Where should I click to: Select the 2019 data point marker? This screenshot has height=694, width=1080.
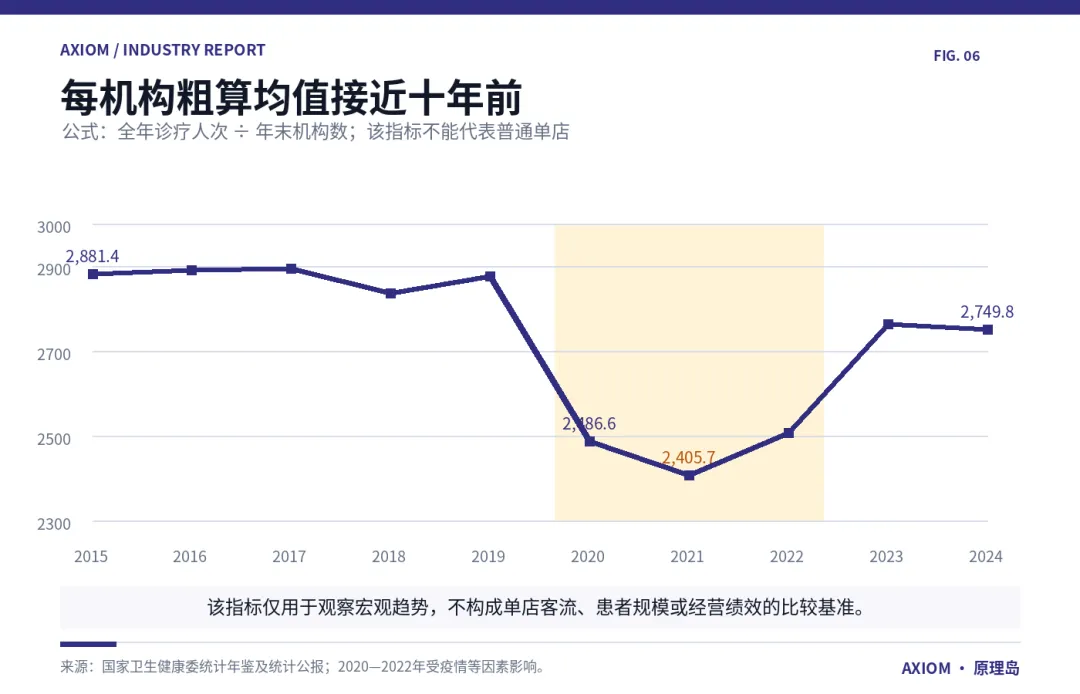(x=490, y=276)
